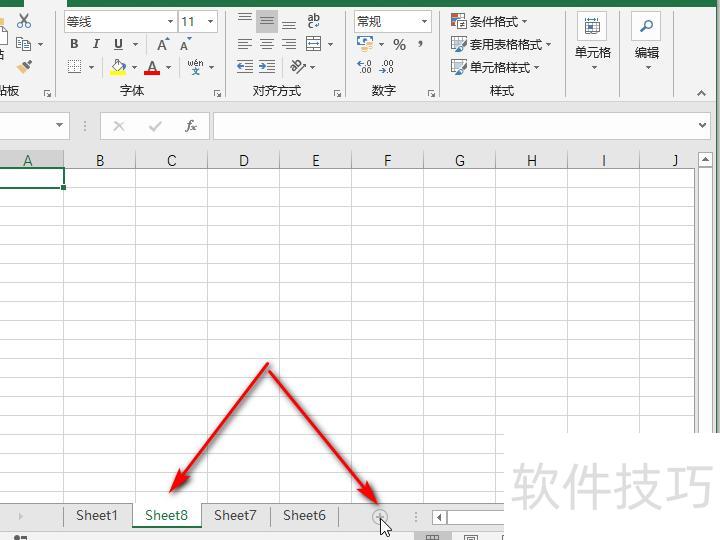The image size is (720, 540).
Task: Open font color dropdown arrow
Action: (x=169, y=68)
